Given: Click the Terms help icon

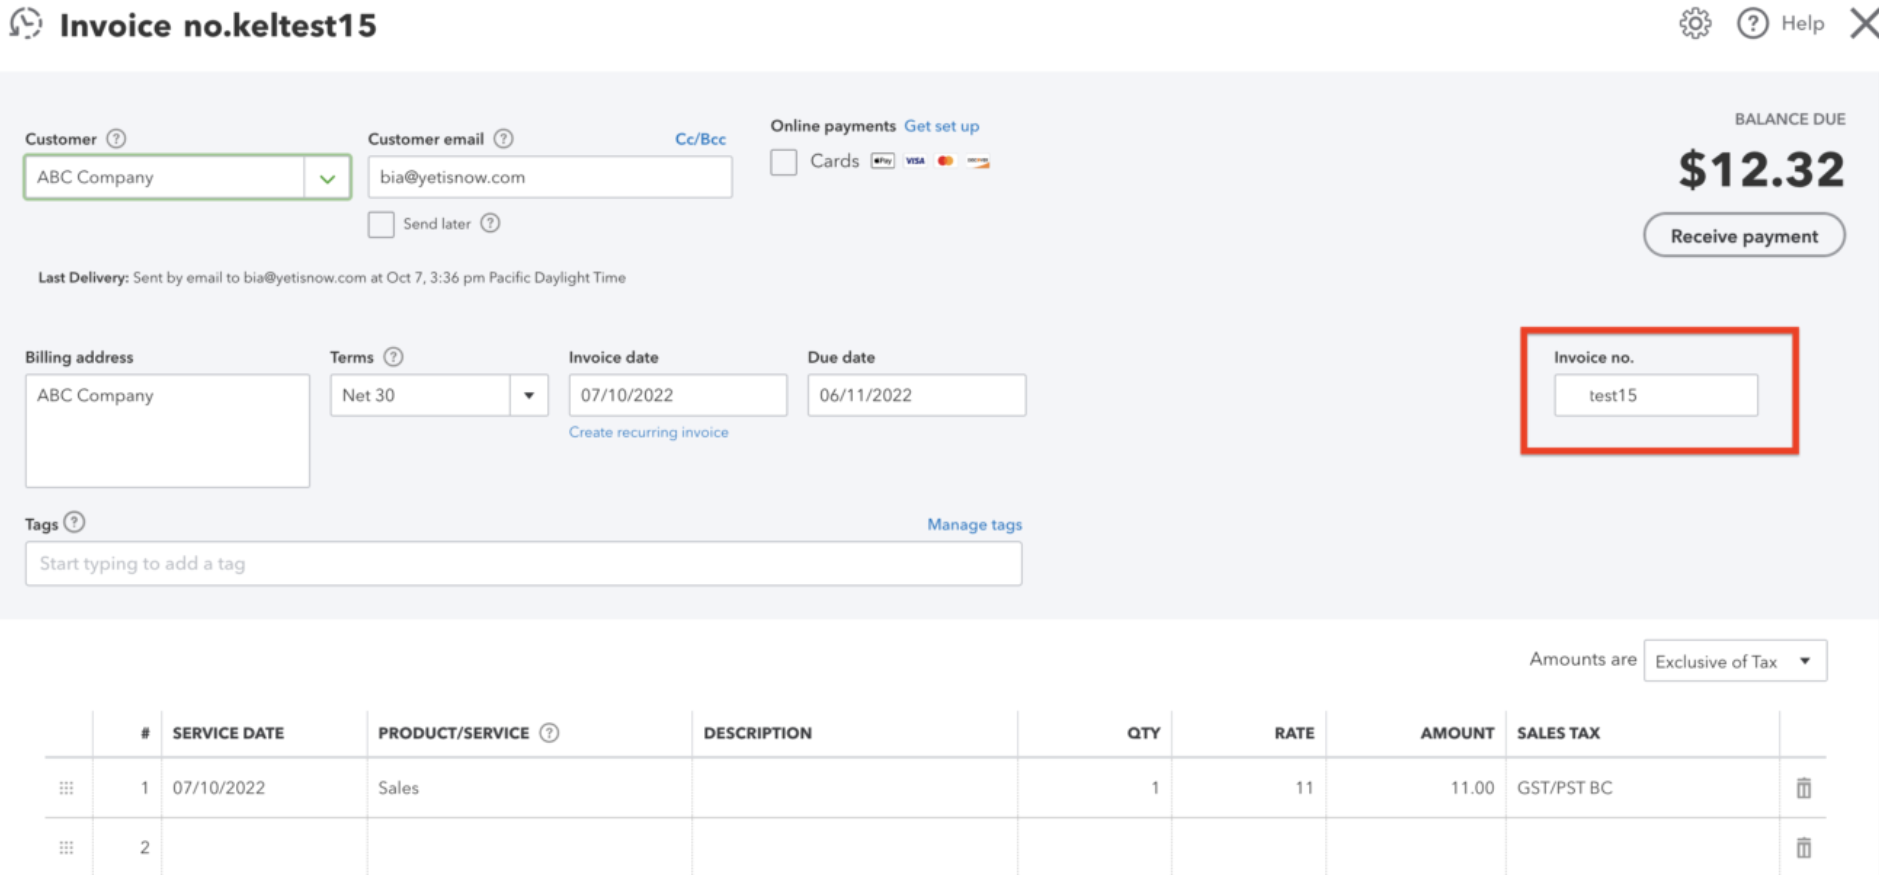Looking at the screenshot, I should click(x=393, y=357).
